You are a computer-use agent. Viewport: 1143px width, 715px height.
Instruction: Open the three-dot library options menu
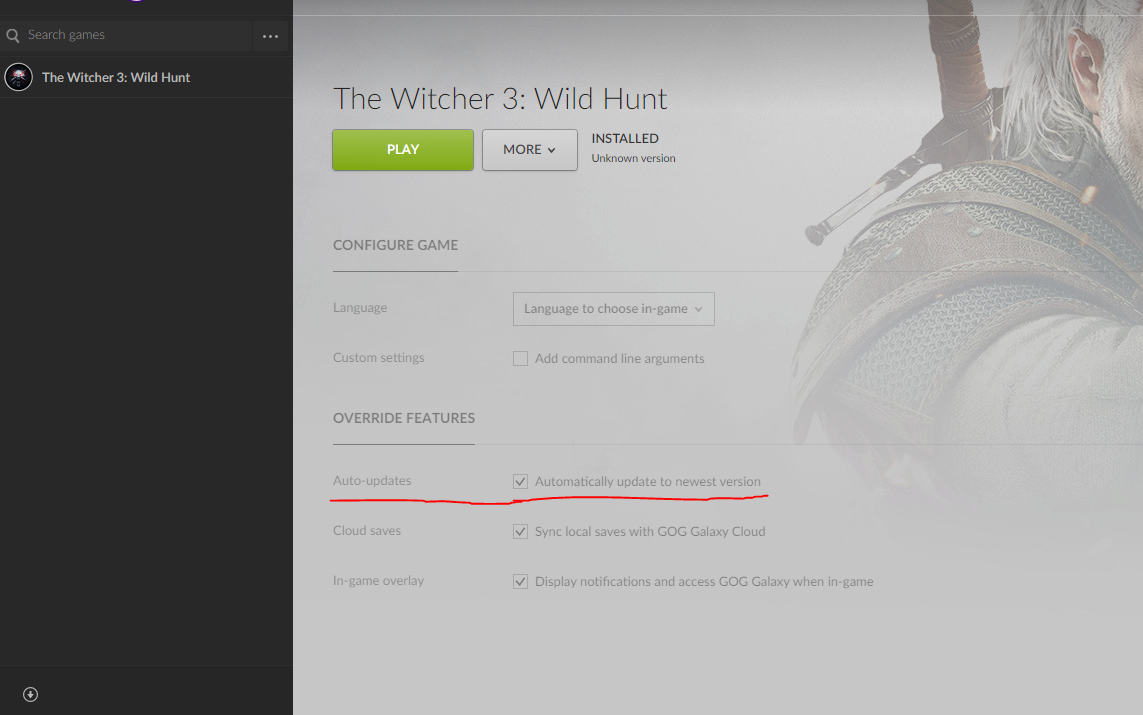click(x=270, y=36)
